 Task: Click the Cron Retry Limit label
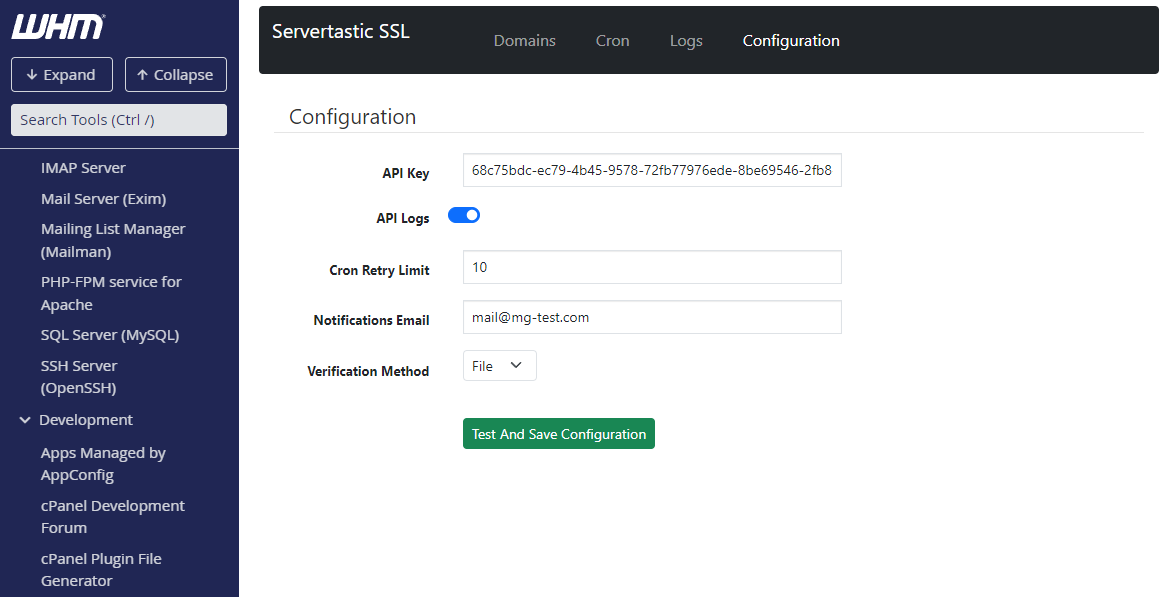[379, 270]
